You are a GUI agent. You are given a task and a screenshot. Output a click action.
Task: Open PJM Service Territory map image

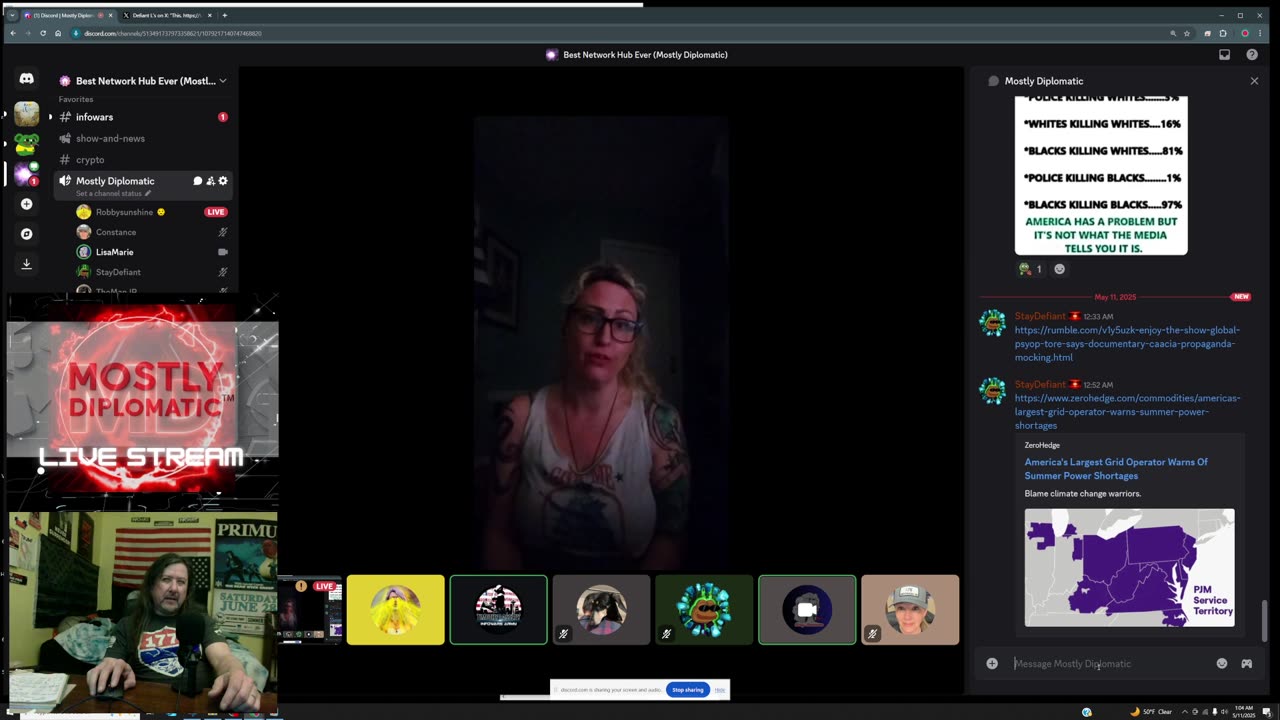click(1129, 568)
